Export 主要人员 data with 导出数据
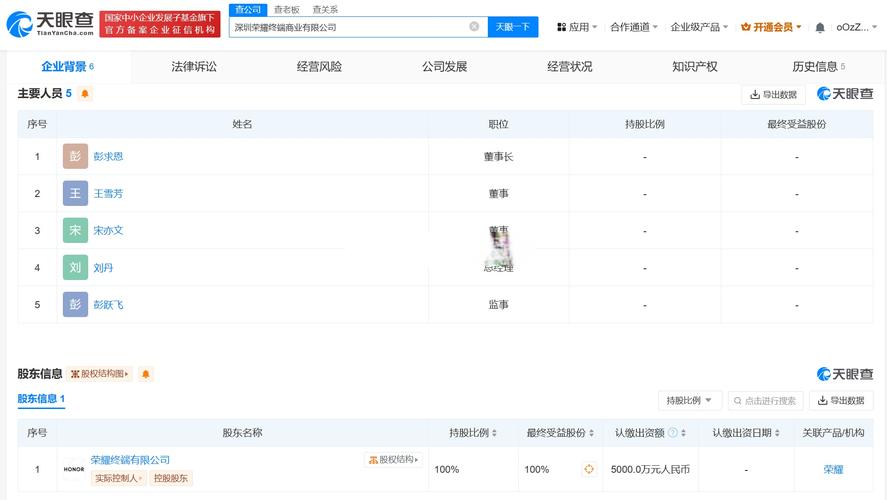Image resolution: width=887 pixels, height=500 pixels. [773, 94]
